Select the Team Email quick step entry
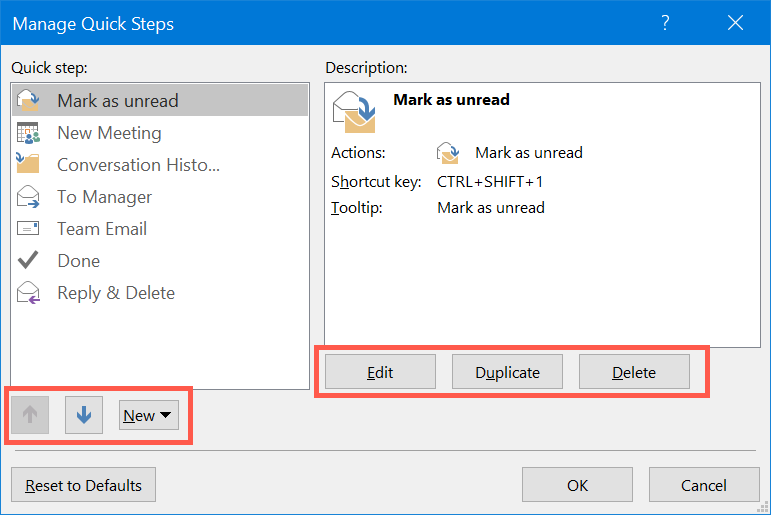Screen dimensions: 771x515 [102, 229]
